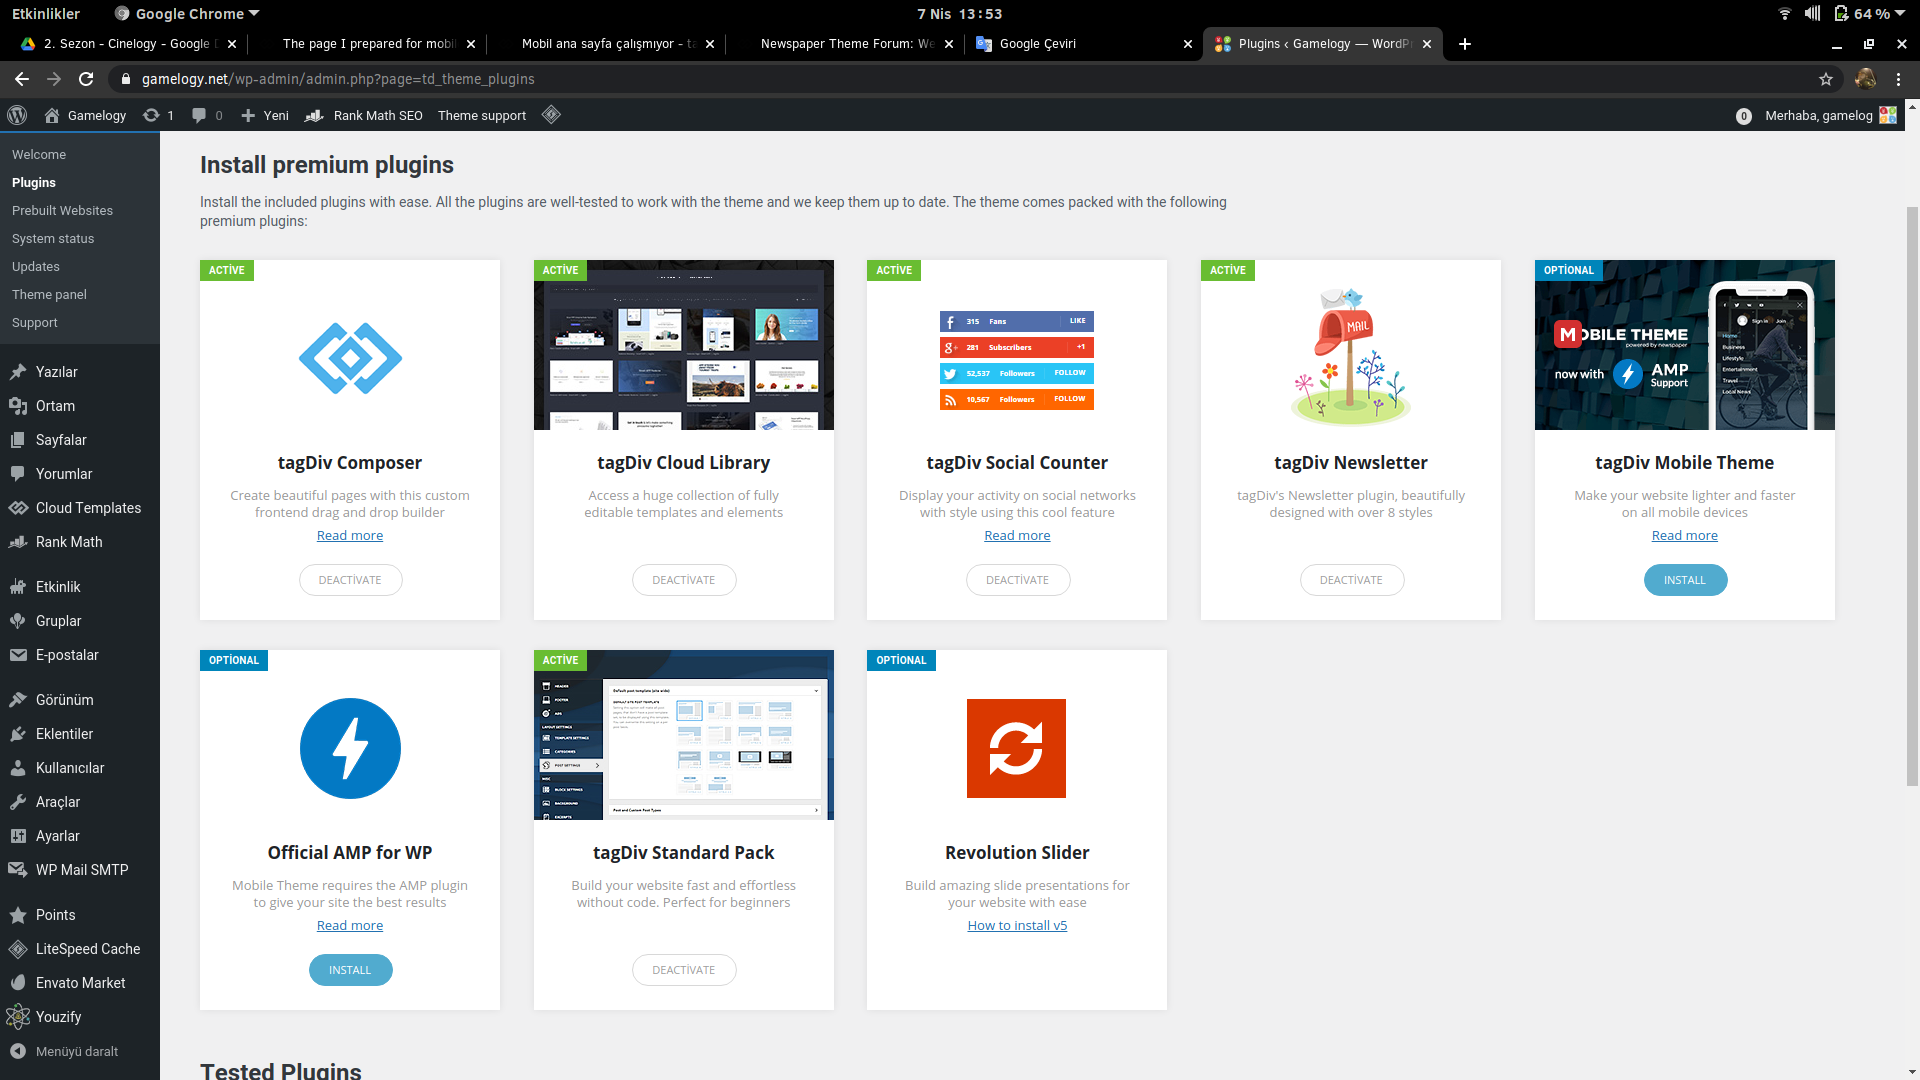Open Etkinlik icon in sidebar
Image resolution: width=1920 pixels, height=1080 pixels.
click(x=18, y=587)
